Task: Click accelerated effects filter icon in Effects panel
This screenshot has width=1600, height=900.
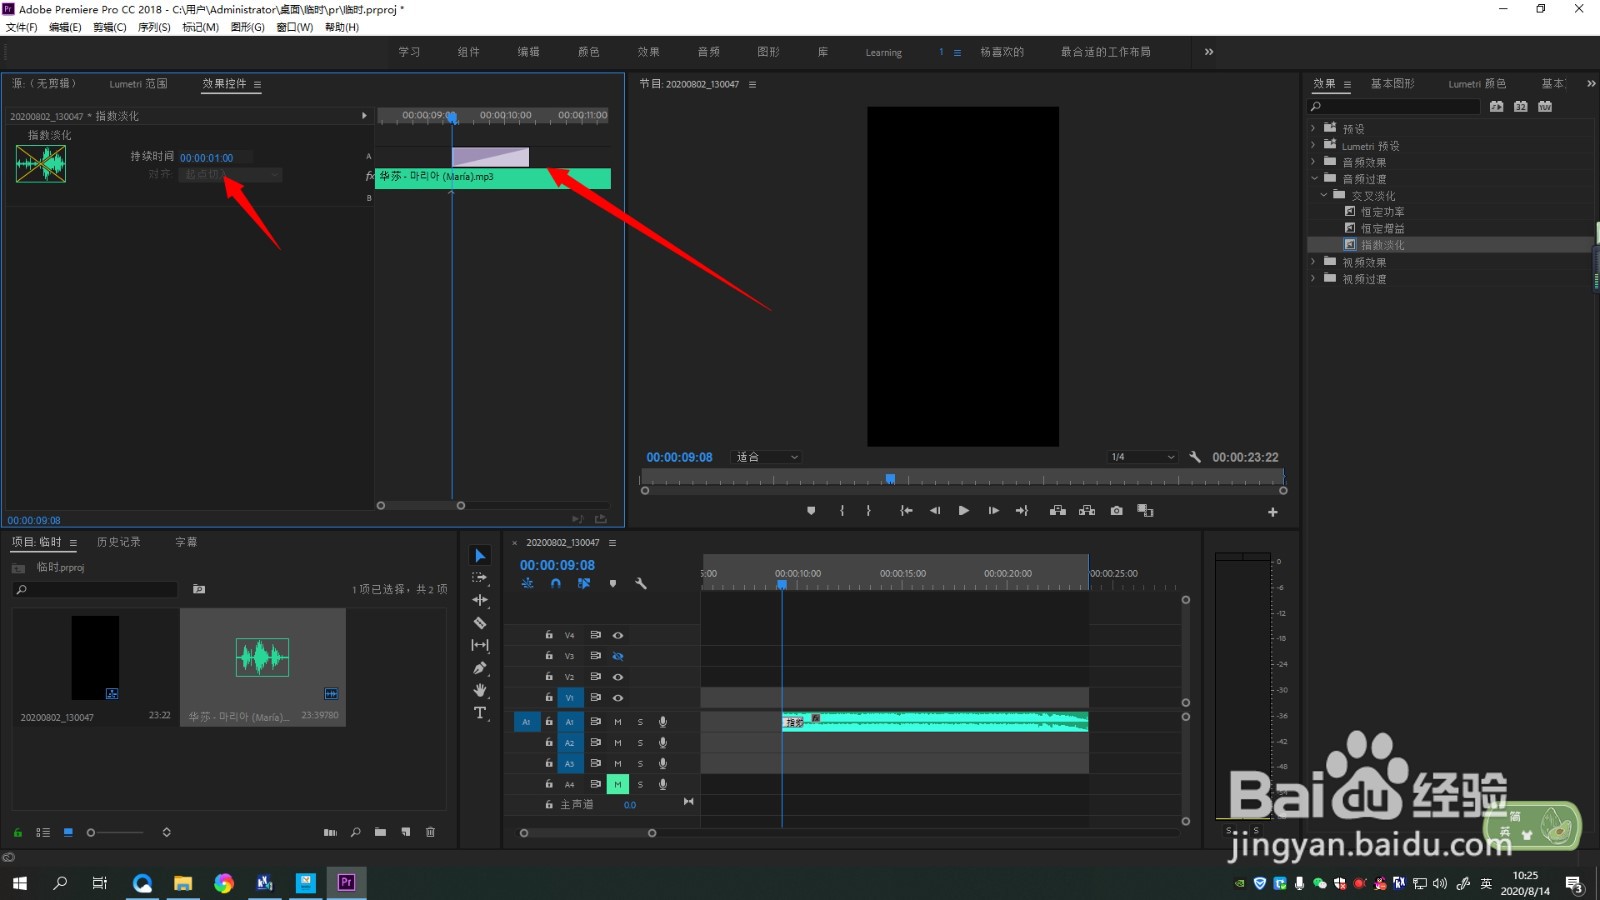Action: tap(1496, 106)
